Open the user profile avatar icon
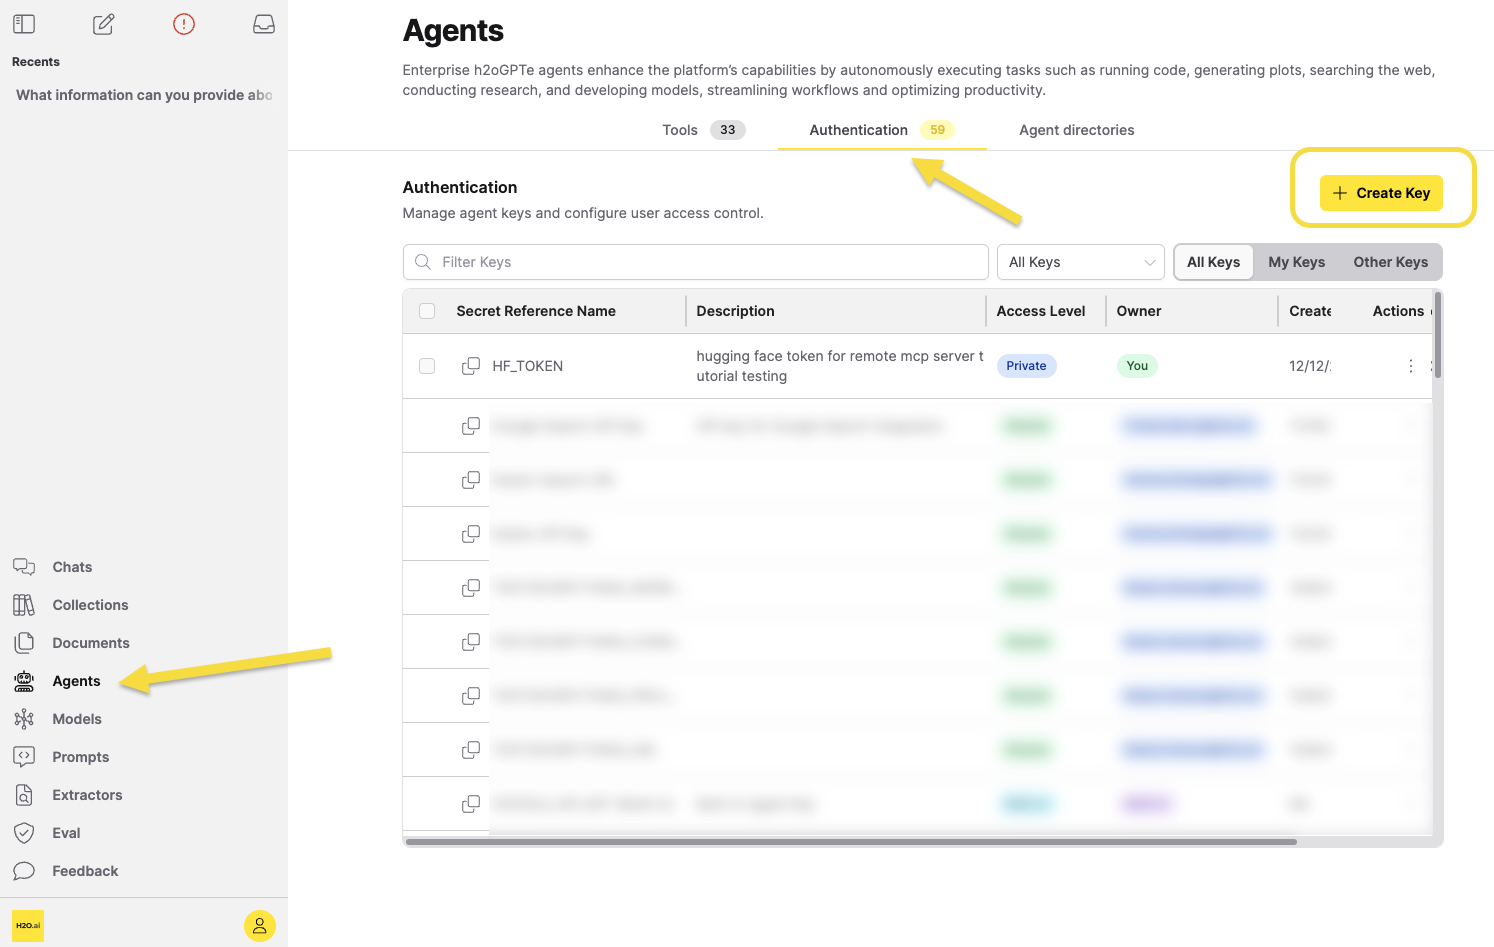 259,926
